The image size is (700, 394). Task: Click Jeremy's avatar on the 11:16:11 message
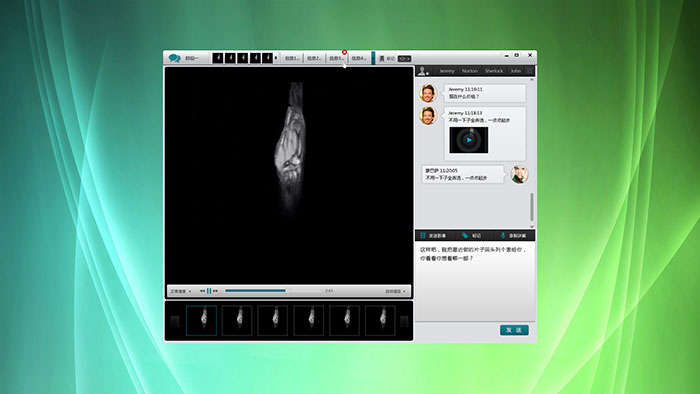click(x=428, y=93)
